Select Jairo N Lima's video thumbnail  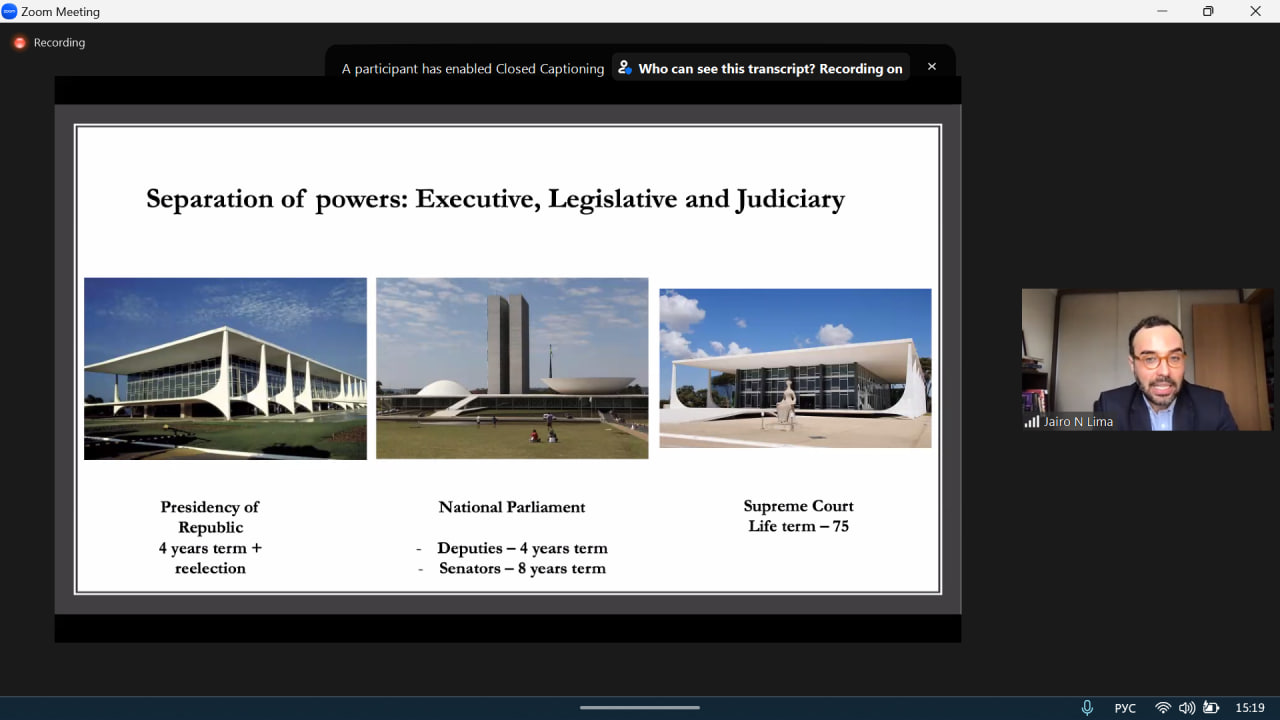point(1146,360)
